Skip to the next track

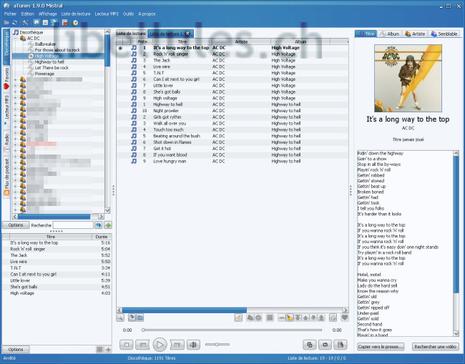point(177,344)
